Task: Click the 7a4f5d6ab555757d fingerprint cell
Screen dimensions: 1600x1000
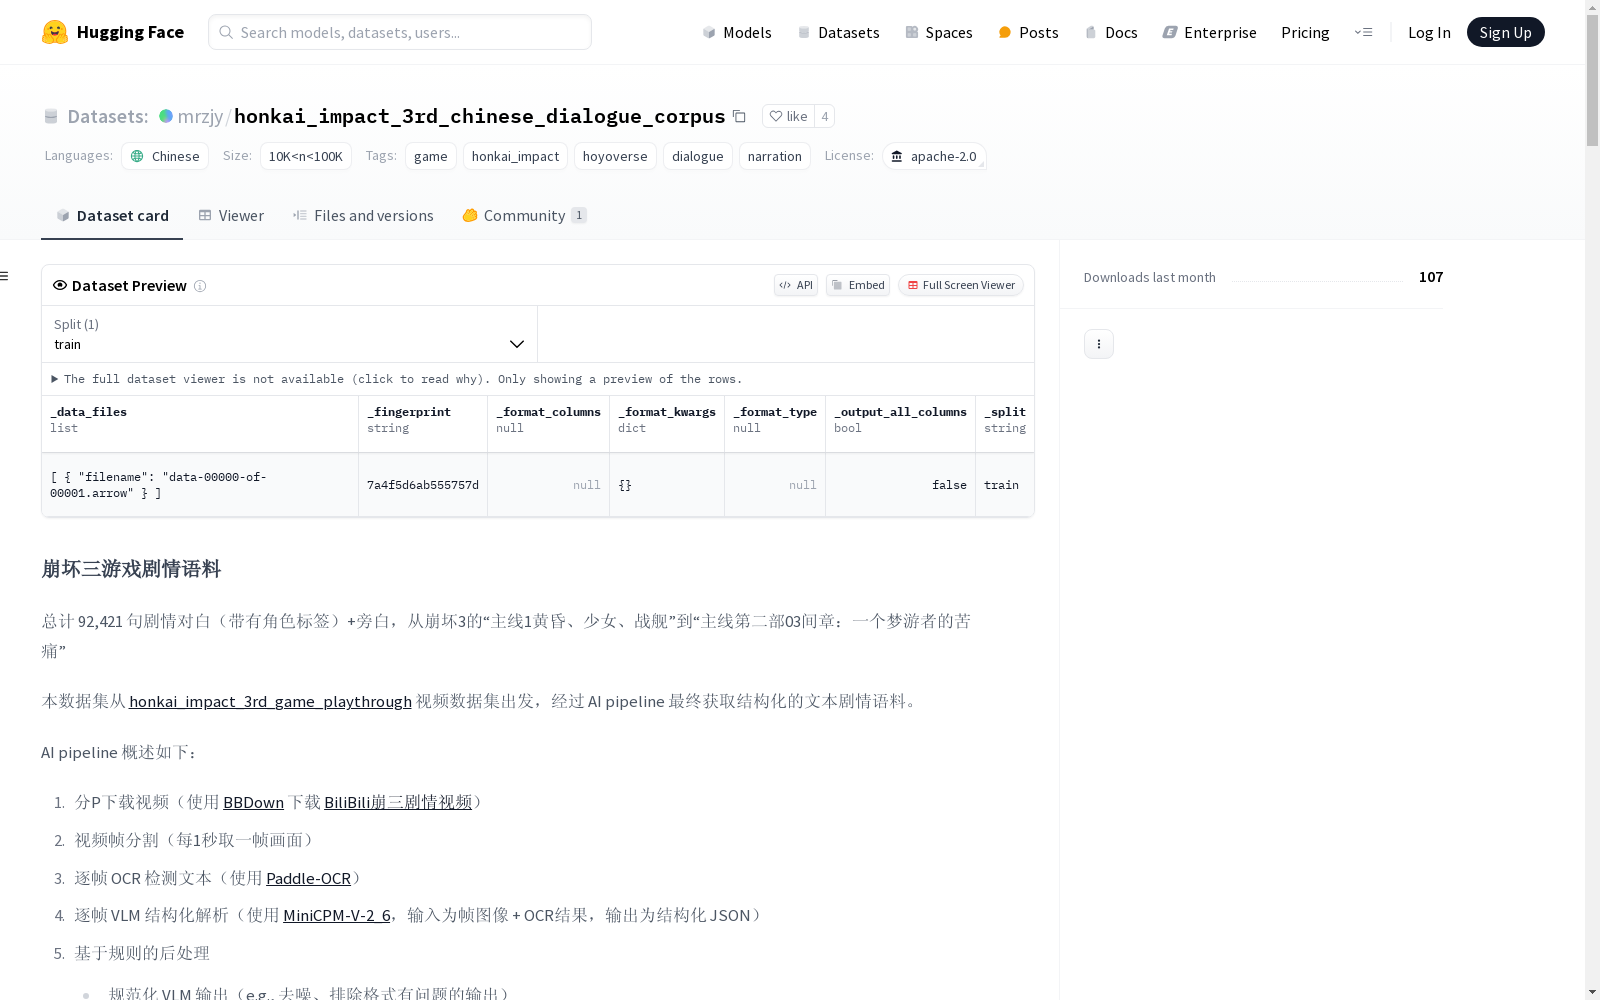Action: 423,485
